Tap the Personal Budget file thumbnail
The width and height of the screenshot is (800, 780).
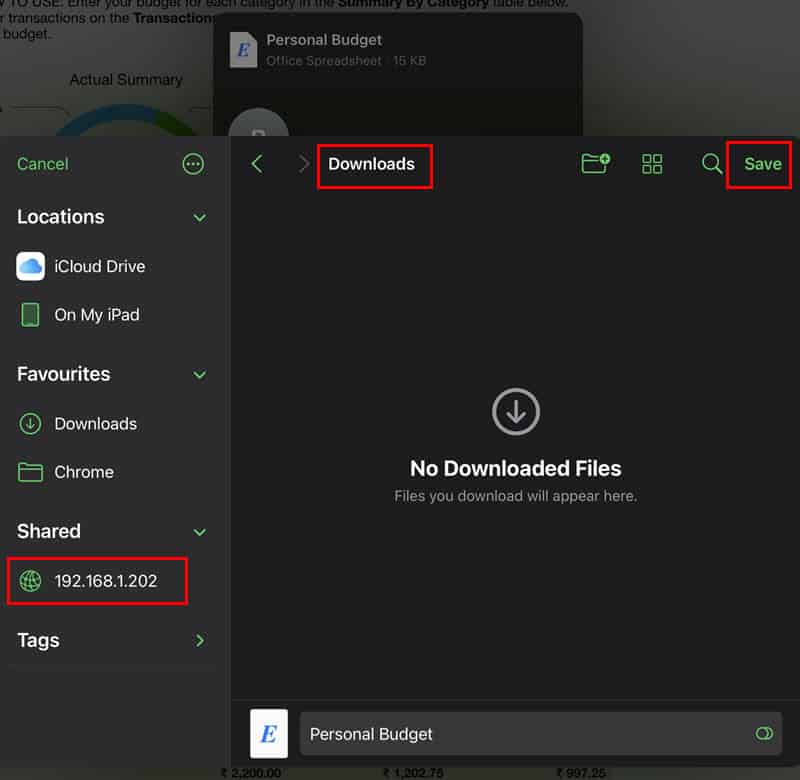tap(269, 734)
